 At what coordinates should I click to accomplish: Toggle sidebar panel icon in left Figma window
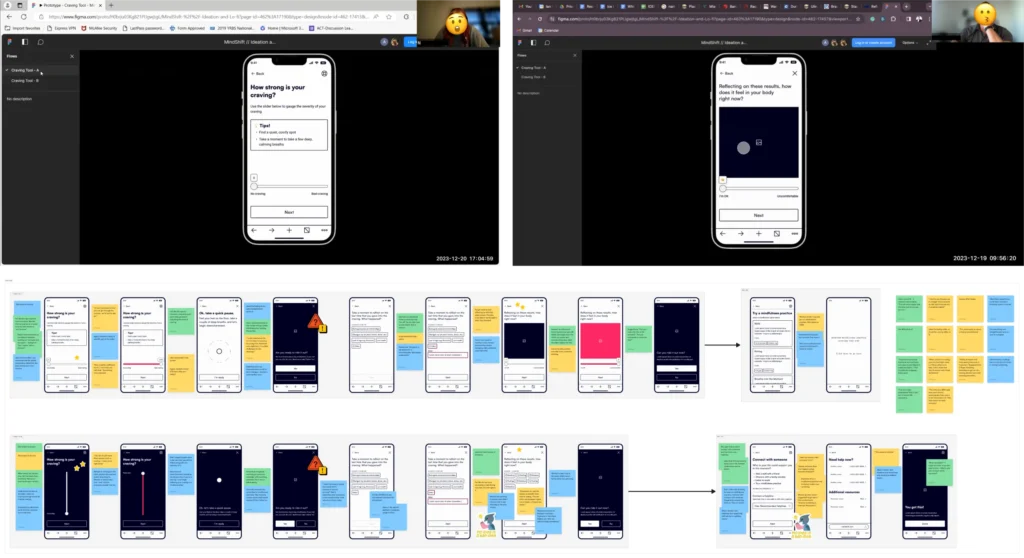tap(23, 43)
